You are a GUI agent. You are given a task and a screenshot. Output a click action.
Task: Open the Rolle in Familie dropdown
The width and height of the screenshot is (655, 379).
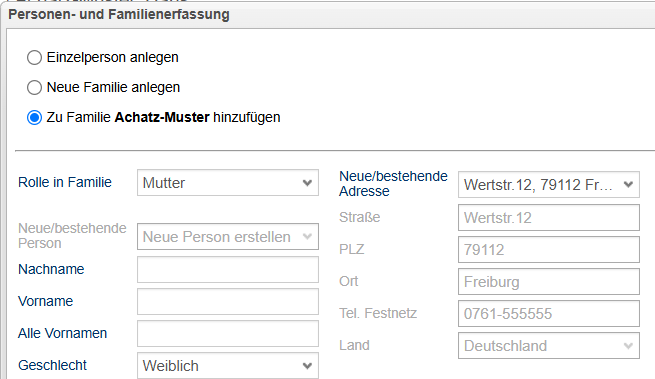pos(228,183)
